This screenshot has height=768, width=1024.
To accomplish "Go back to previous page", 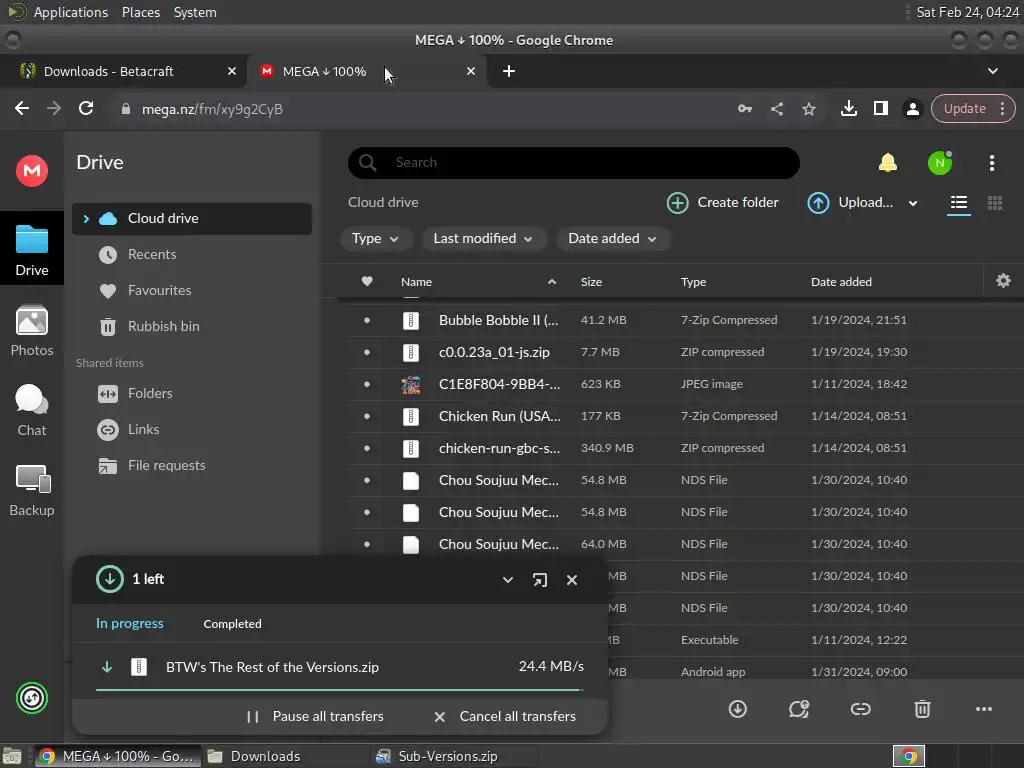I will point(22,108).
